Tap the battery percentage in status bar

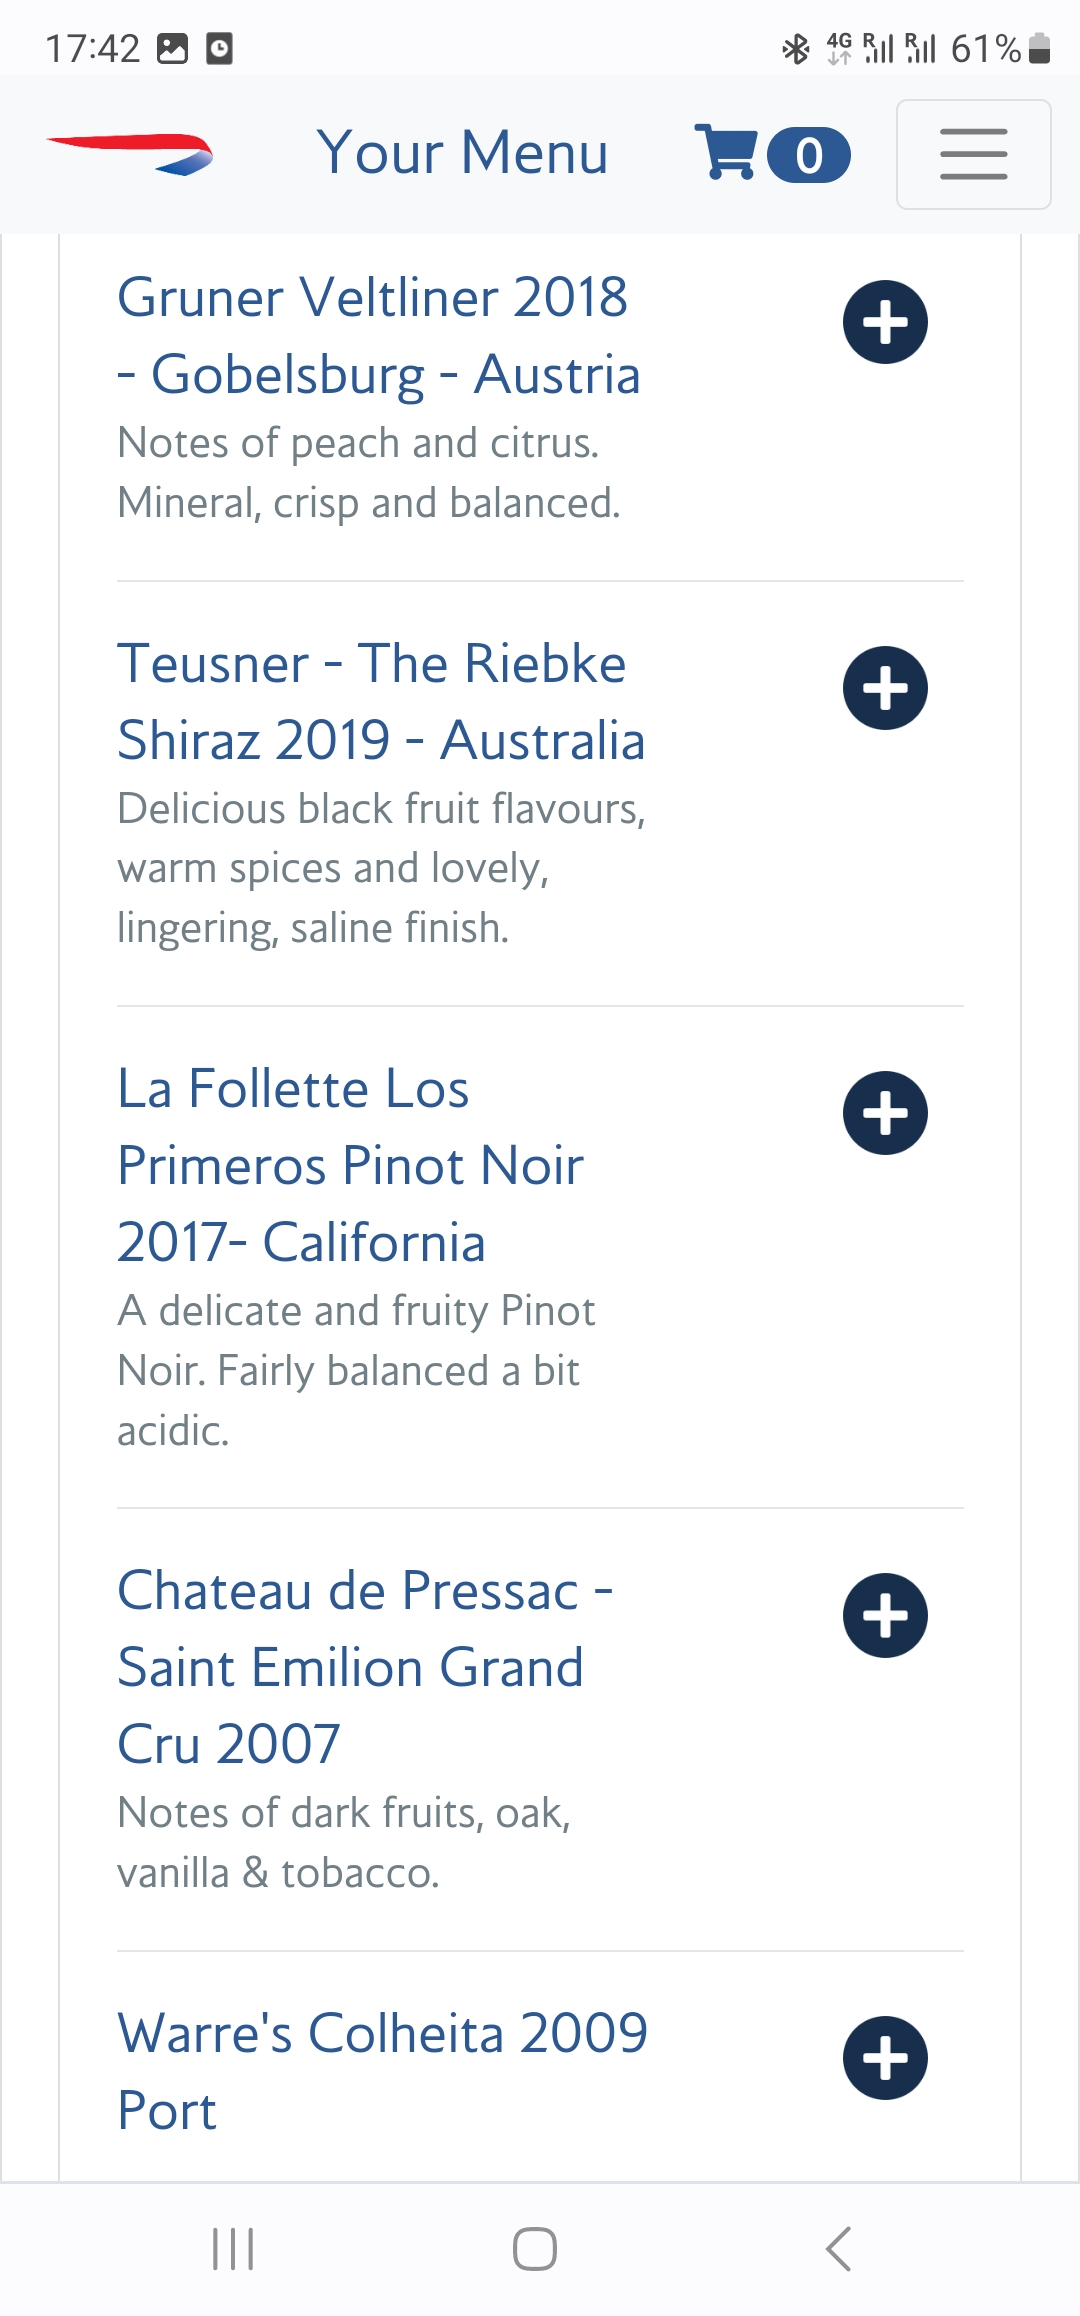click(x=985, y=48)
